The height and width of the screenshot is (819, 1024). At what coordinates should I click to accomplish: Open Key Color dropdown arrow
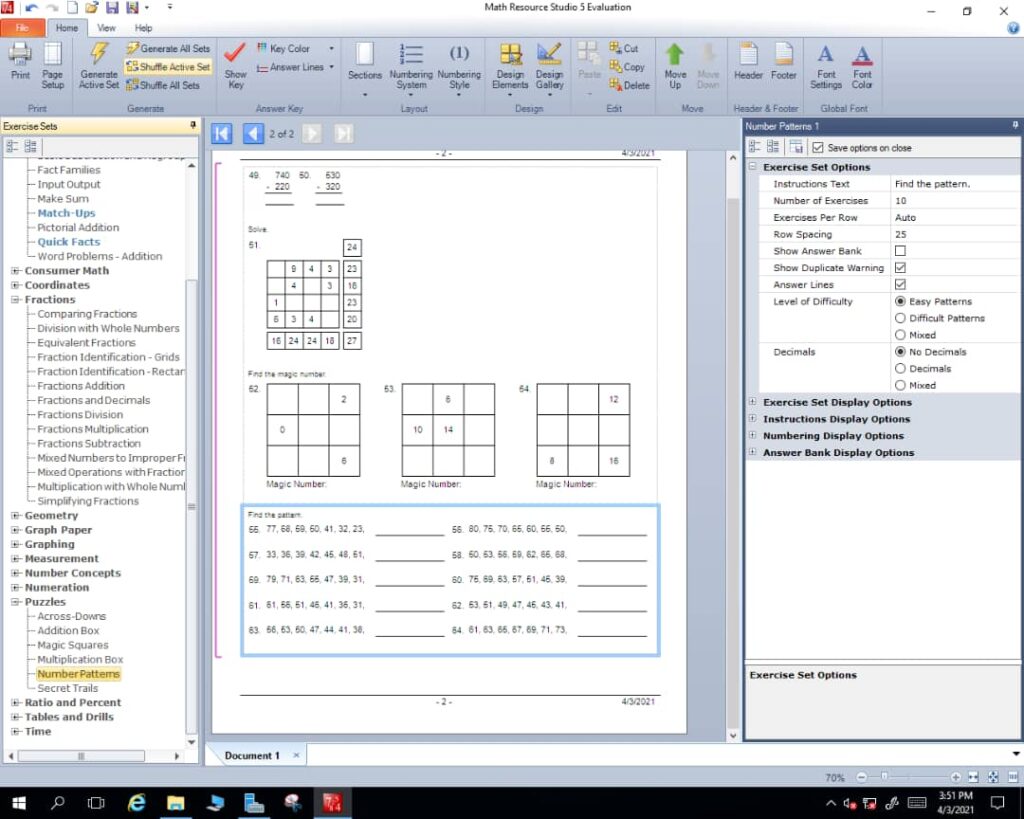coord(331,48)
